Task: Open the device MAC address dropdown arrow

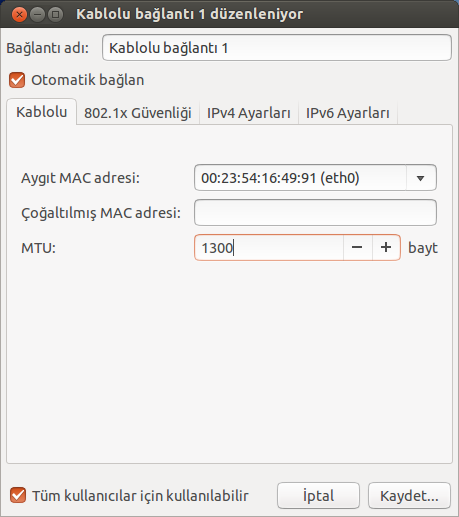Action: tap(421, 178)
